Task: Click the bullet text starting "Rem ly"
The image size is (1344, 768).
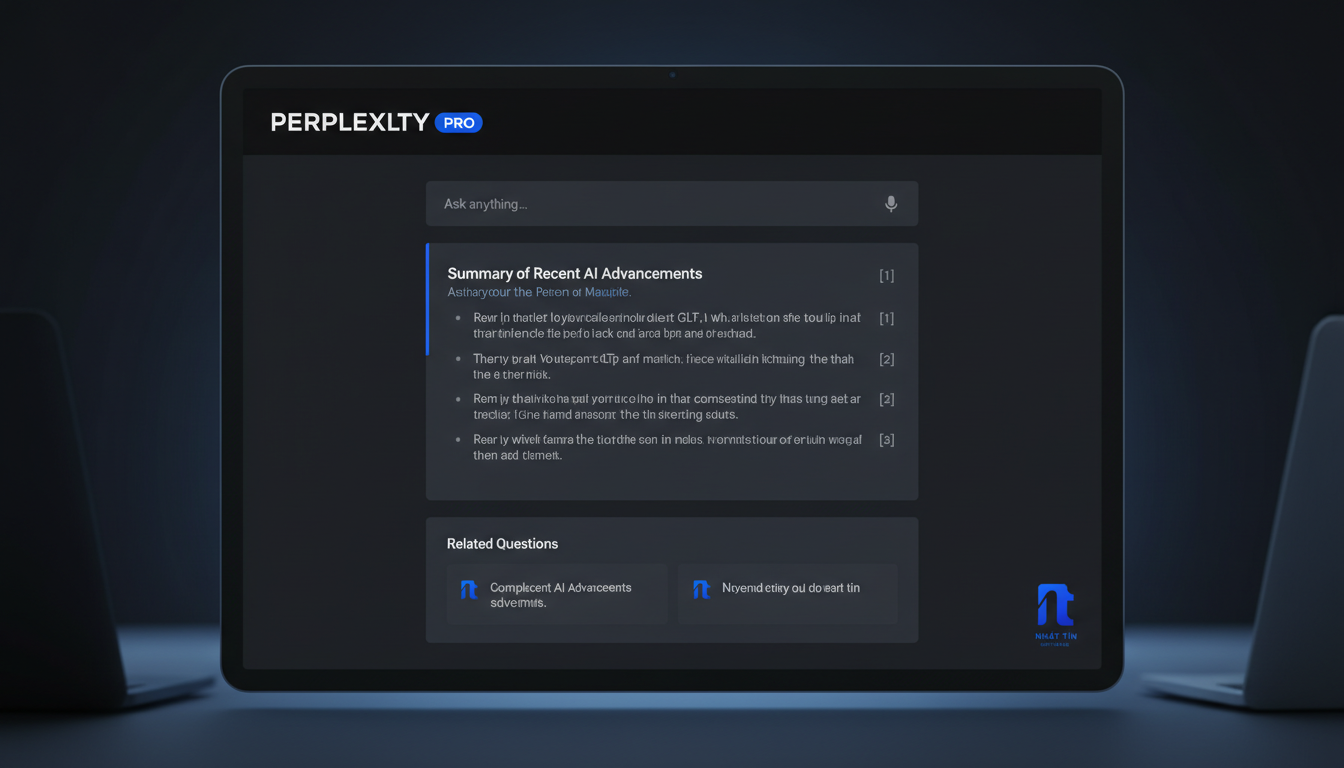Action: 667,406
